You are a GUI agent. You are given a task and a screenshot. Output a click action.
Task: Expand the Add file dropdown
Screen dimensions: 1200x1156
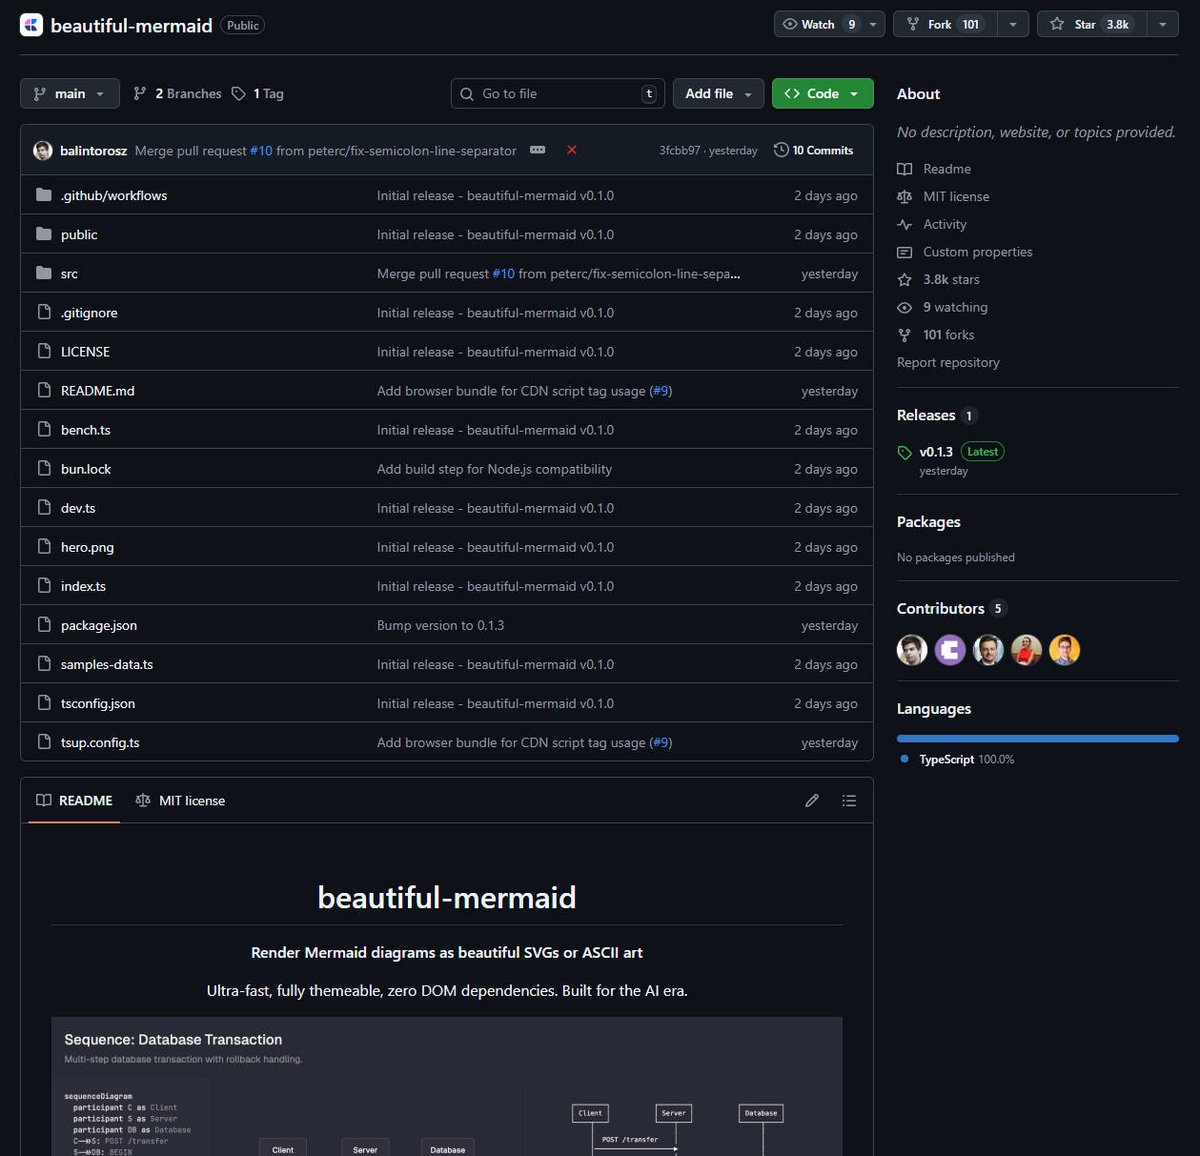tap(718, 93)
